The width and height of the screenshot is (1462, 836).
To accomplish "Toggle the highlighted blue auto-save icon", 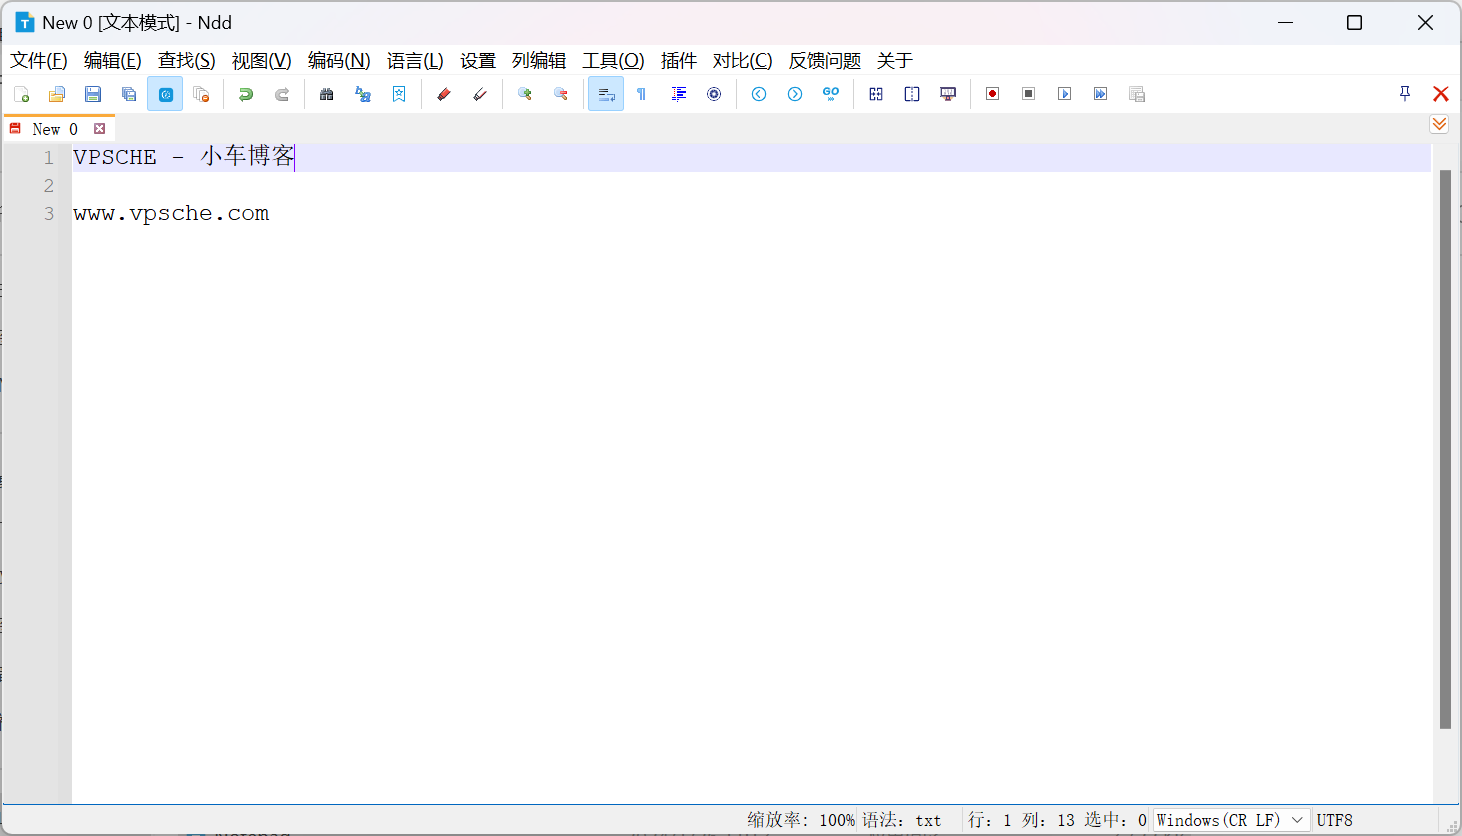I will pyautogui.click(x=165, y=94).
